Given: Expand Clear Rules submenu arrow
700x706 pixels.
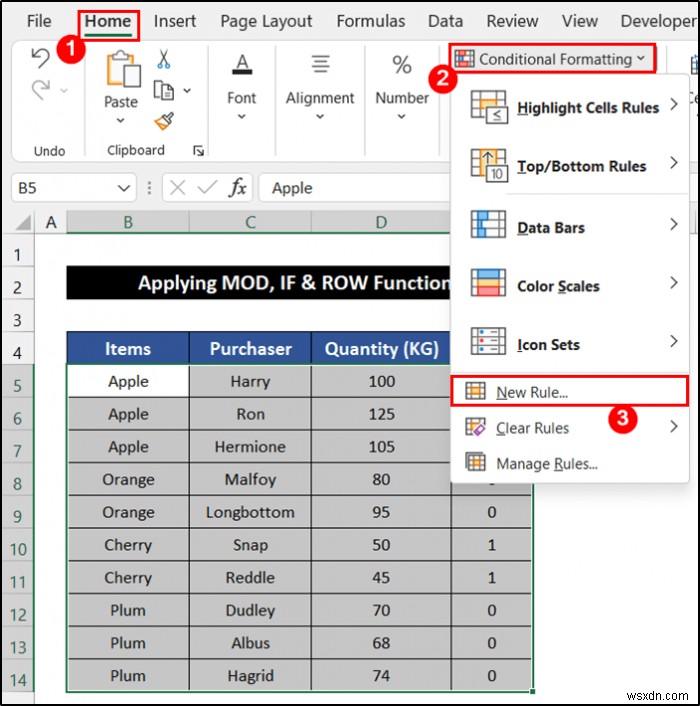Looking at the screenshot, I should click(673, 426).
